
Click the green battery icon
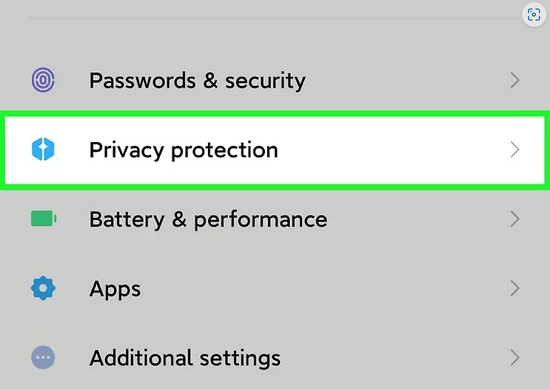click(x=44, y=219)
